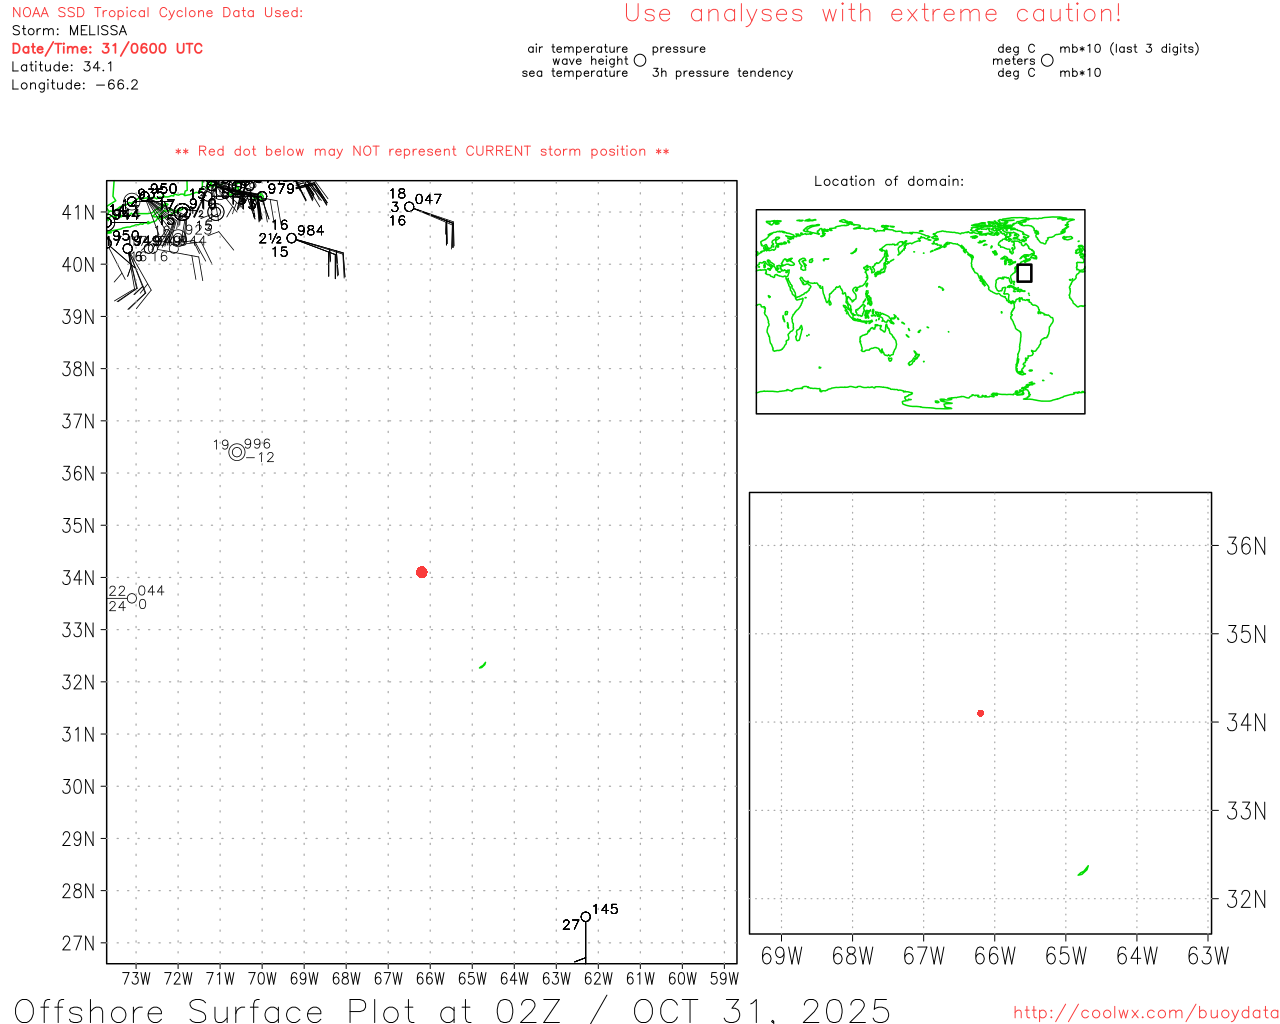Open the coolwx.com/buoydata link
1280x1024 pixels.
click(1146, 1013)
